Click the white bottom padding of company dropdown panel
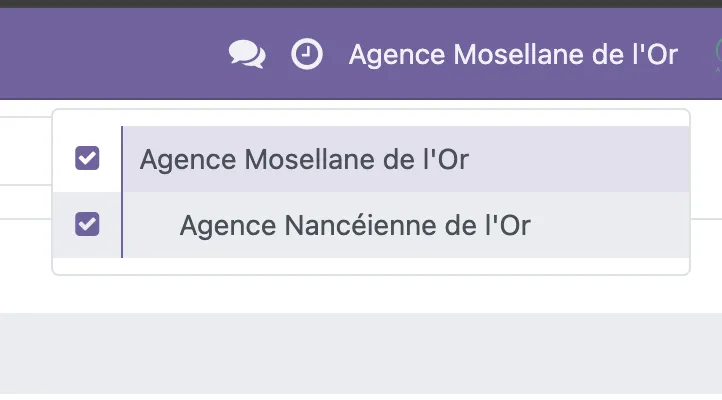Viewport: 722px width, 400px height. pyautogui.click(x=371, y=266)
